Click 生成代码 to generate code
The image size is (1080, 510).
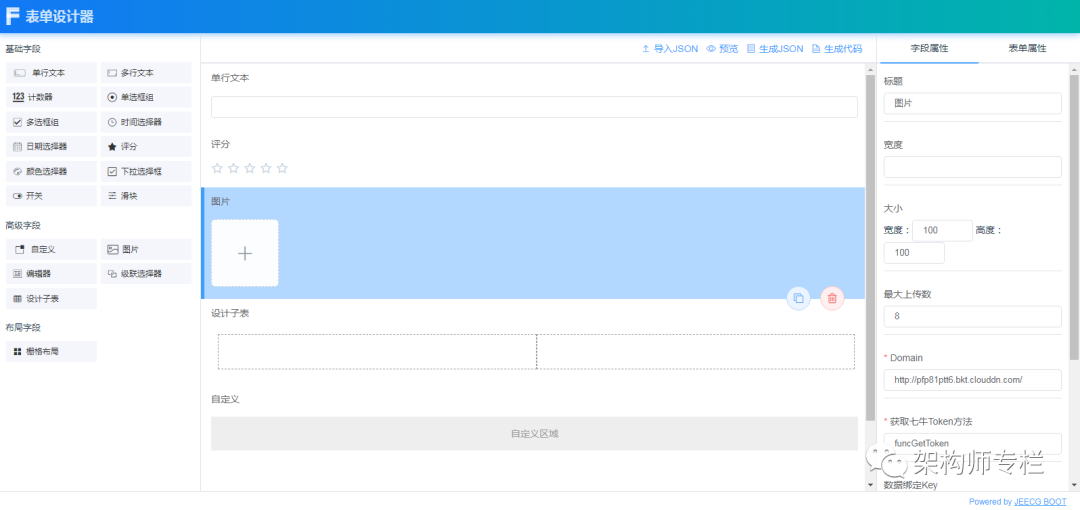837,49
